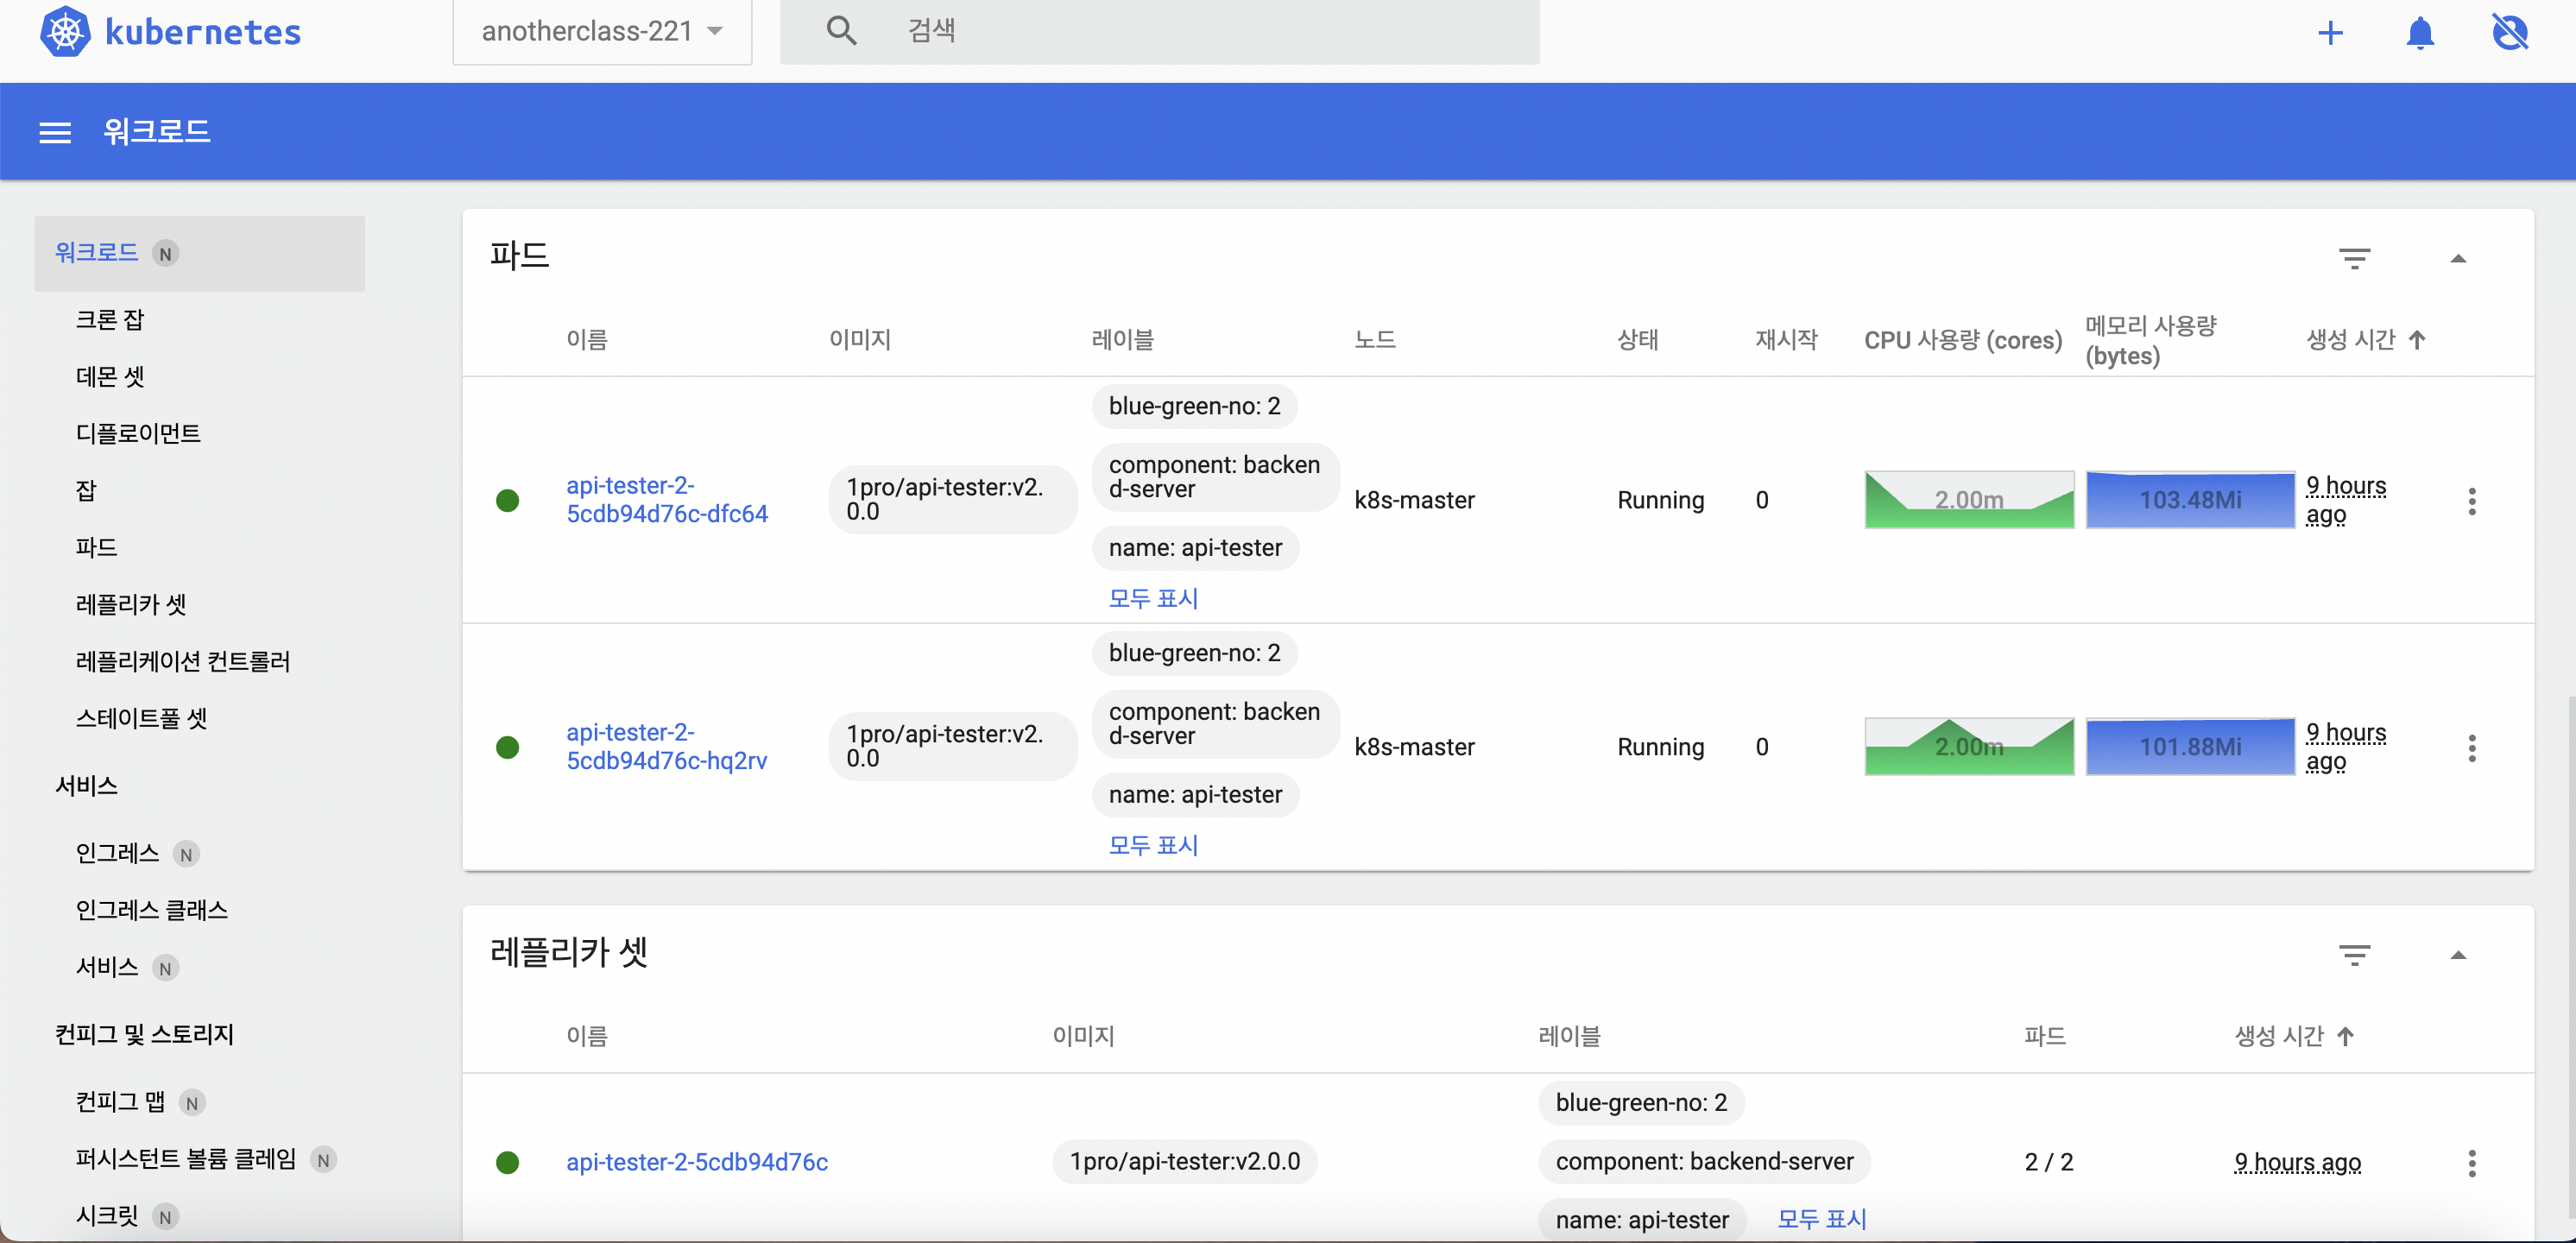
Task: Open actions menu for api-tester-2-5cdb94d76c-hq2rv pod
Action: click(x=2471, y=748)
